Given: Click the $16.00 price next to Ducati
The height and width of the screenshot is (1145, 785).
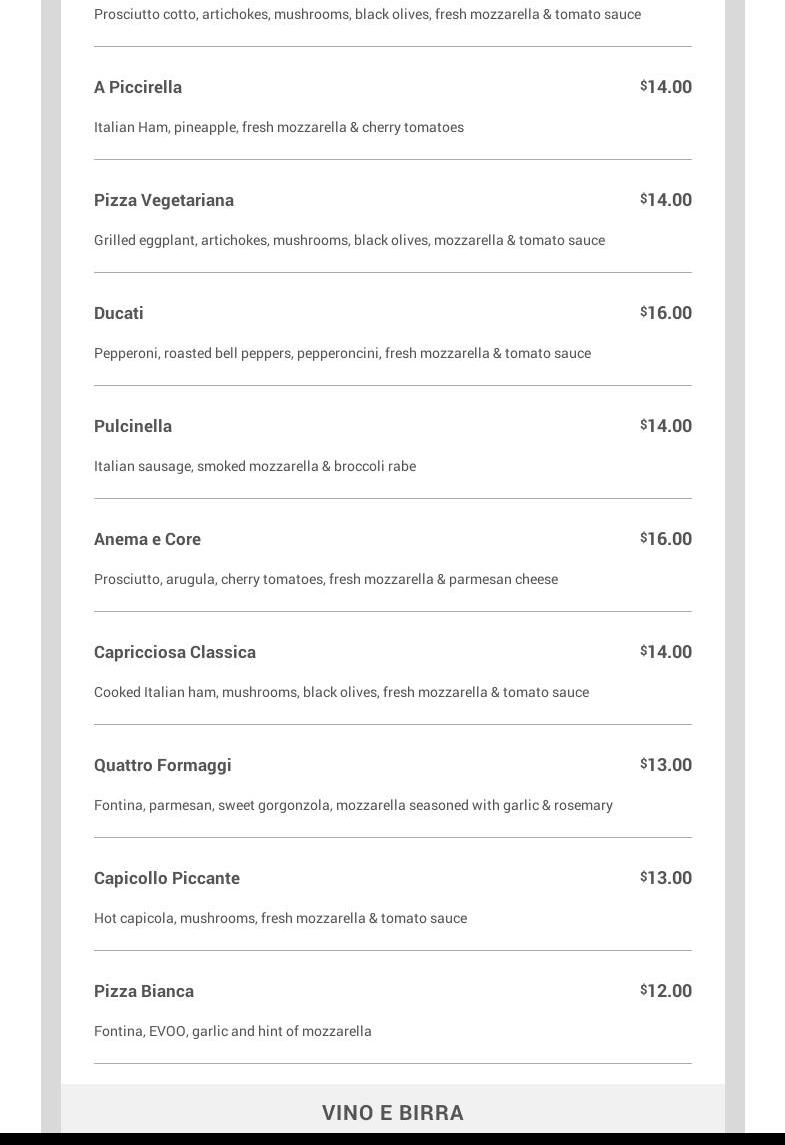Looking at the screenshot, I should click(666, 313).
